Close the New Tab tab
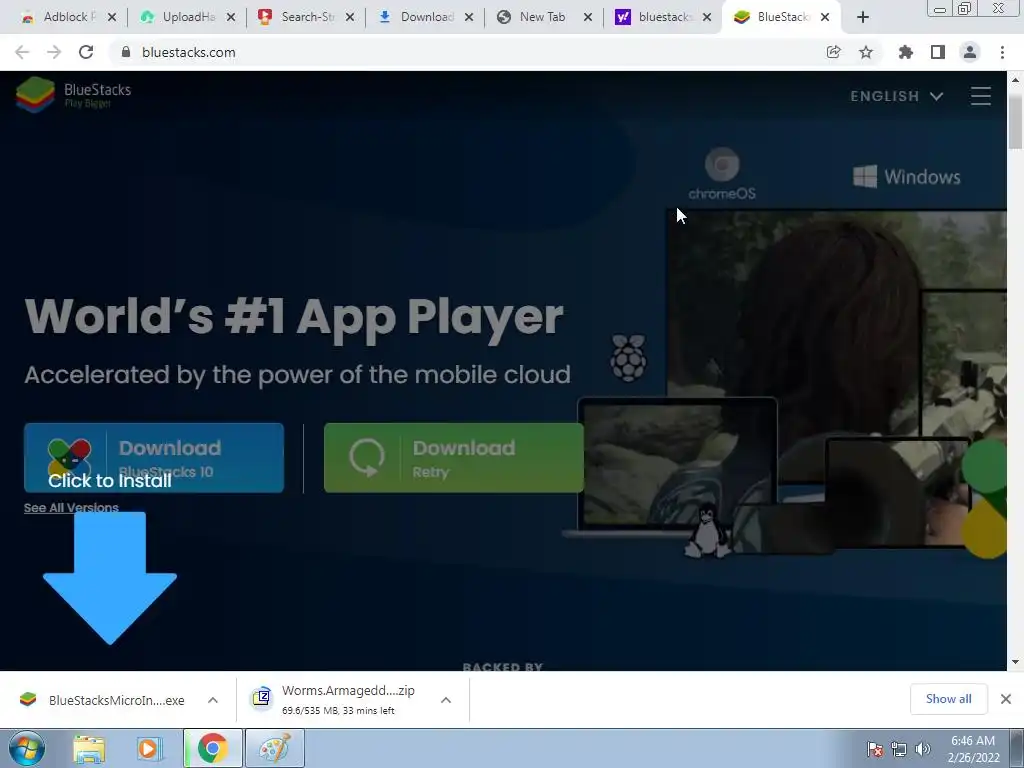 (588, 18)
